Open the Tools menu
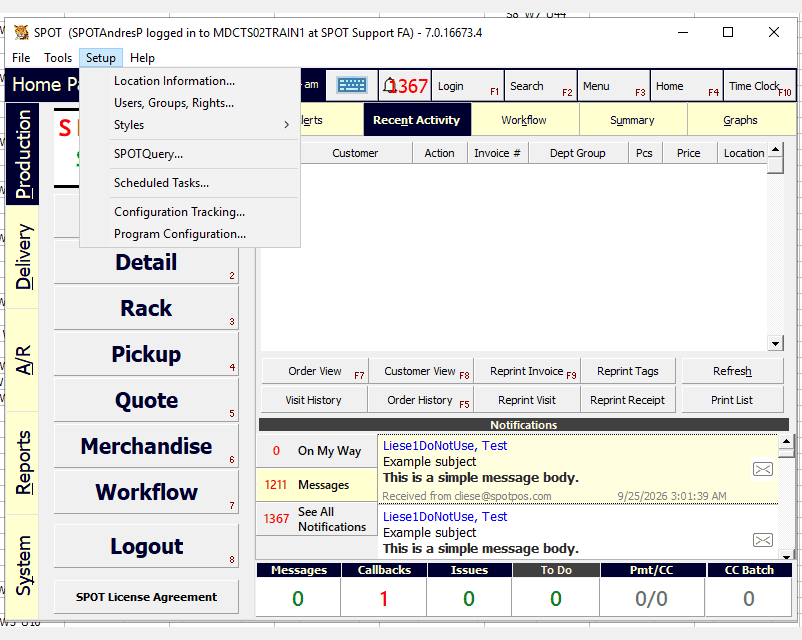 [58, 58]
